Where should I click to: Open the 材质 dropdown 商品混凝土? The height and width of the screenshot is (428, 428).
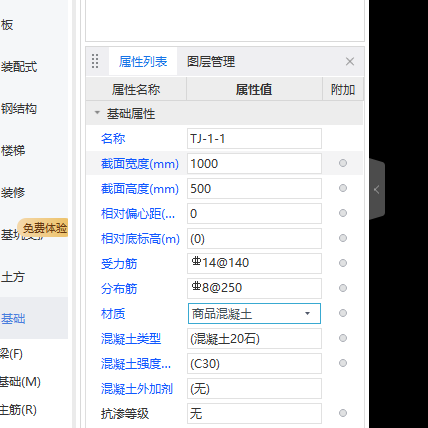(x=254, y=313)
